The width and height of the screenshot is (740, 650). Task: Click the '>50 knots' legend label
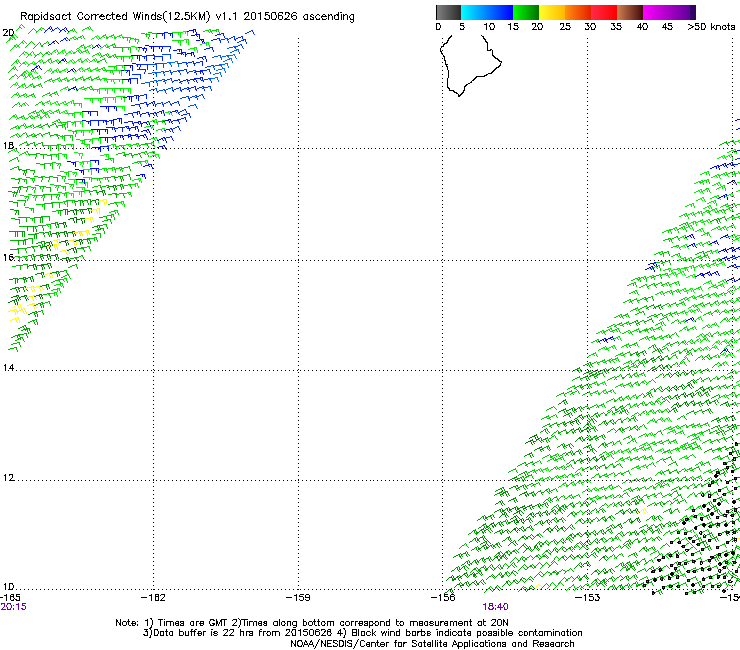(711, 27)
